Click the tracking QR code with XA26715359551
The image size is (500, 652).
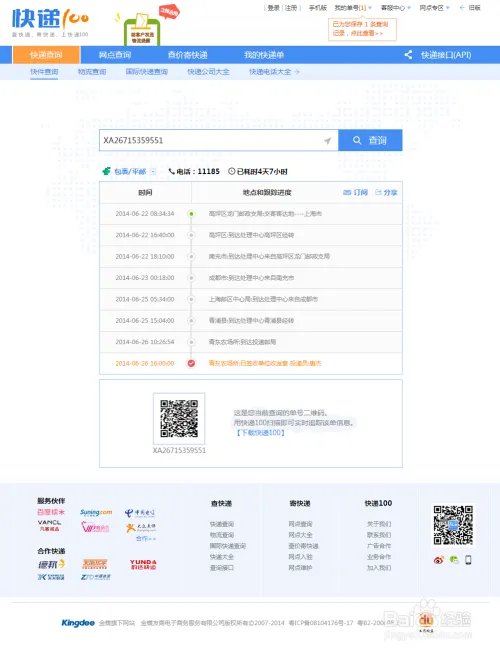pyautogui.click(x=179, y=419)
